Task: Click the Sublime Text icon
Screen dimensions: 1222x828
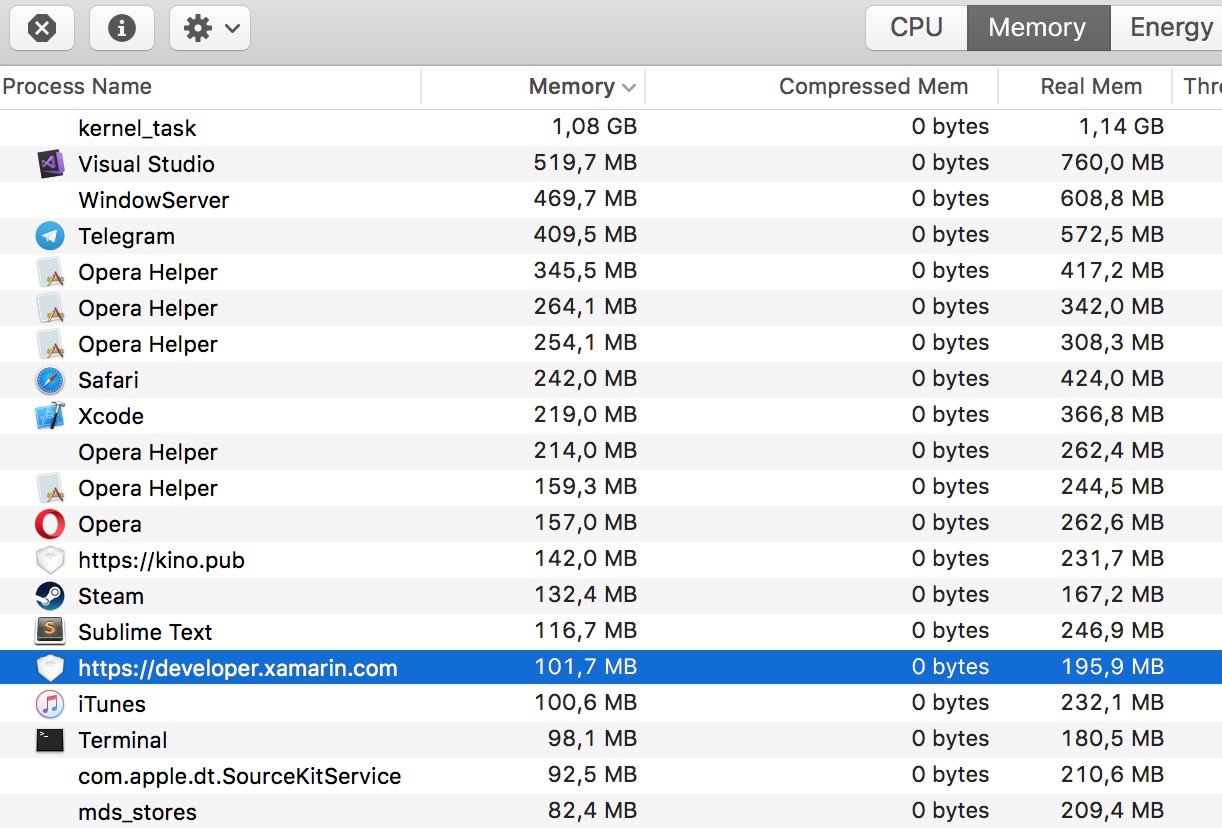Action: click(50, 632)
